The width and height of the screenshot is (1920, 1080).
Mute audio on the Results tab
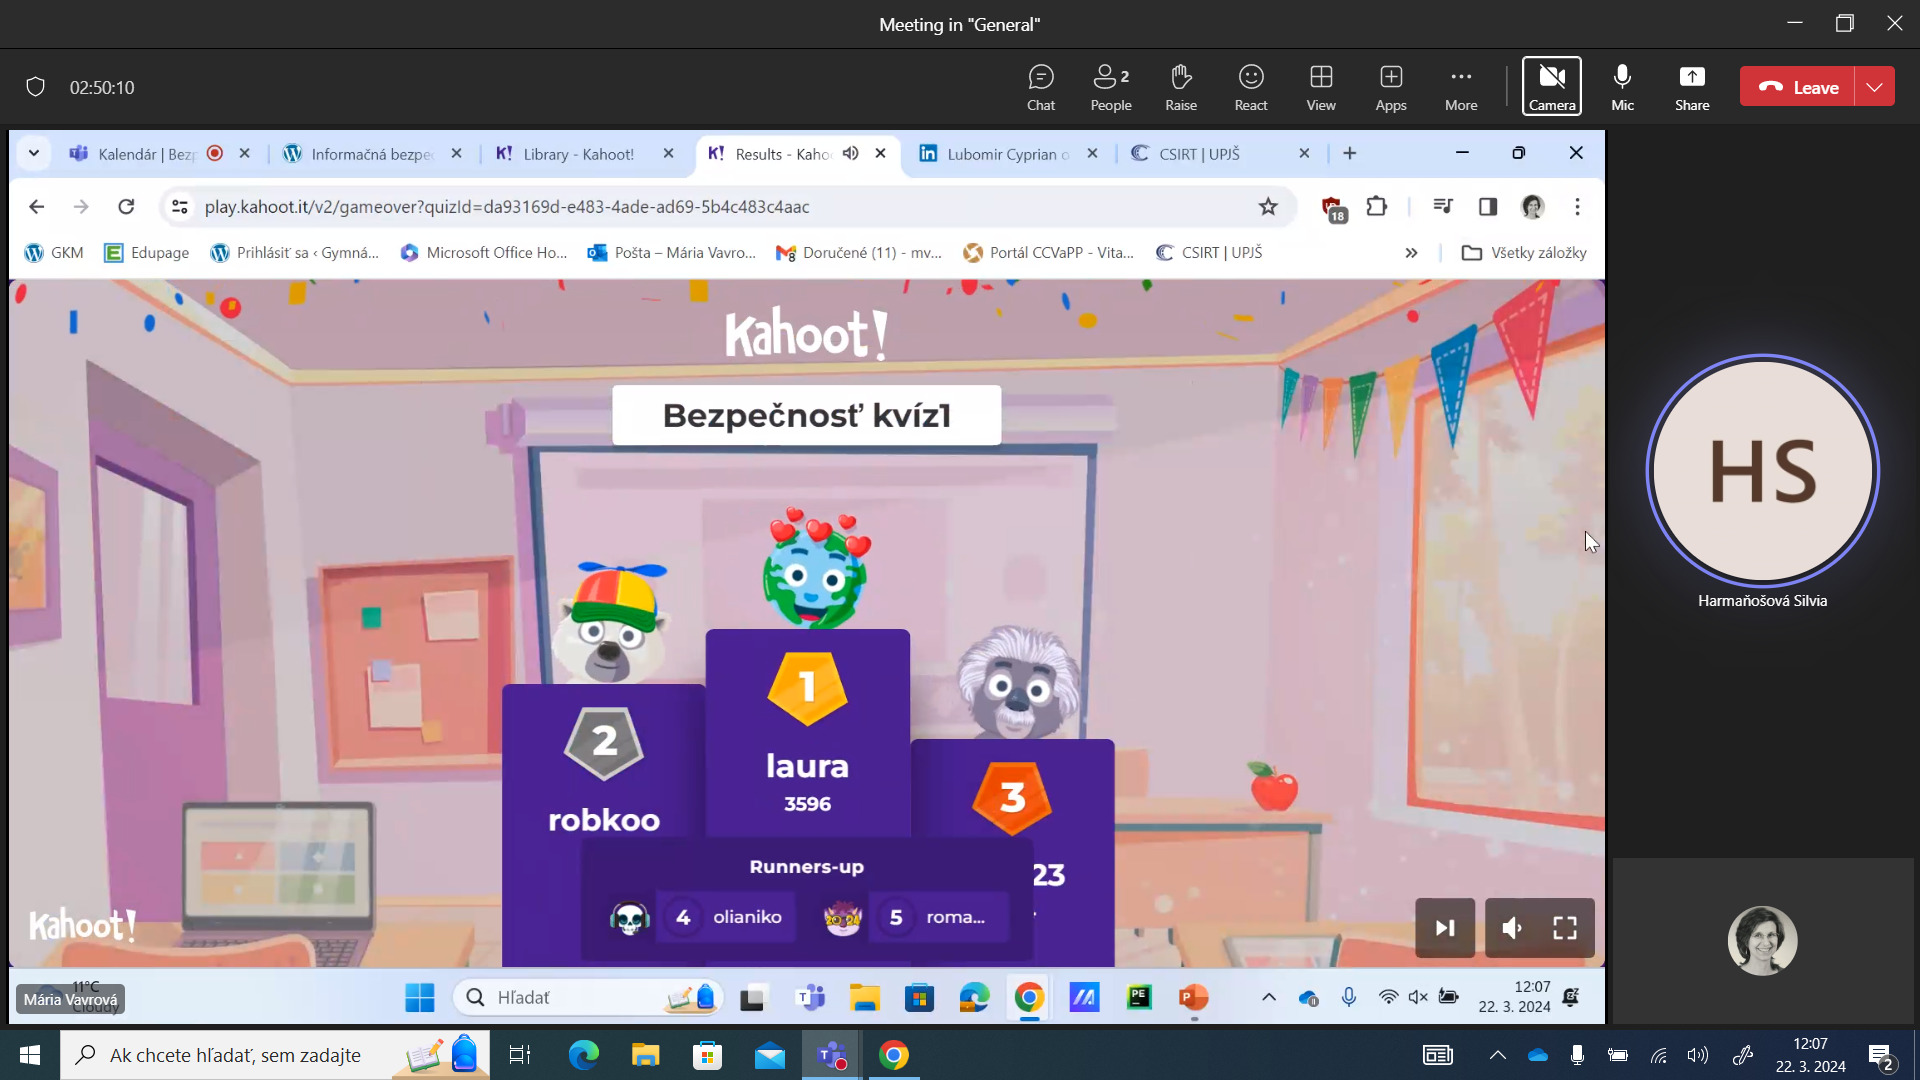point(850,153)
